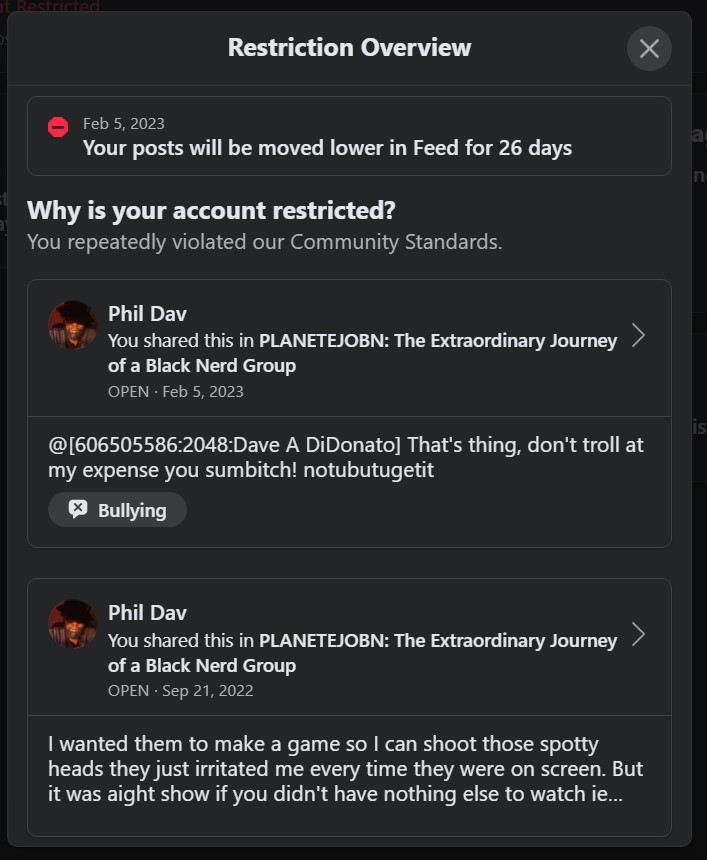This screenshot has height=860, width=707.
Task: Click the Bullying violation label
Action: pyautogui.click(x=131, y=510)
